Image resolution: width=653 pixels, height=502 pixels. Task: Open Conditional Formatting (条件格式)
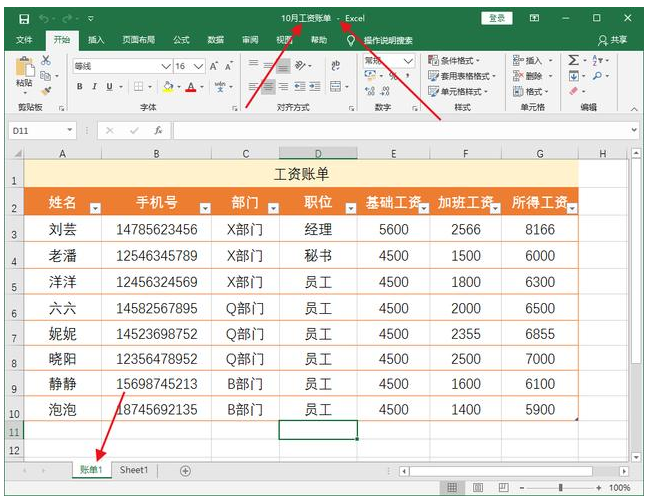tap(458, 61)
